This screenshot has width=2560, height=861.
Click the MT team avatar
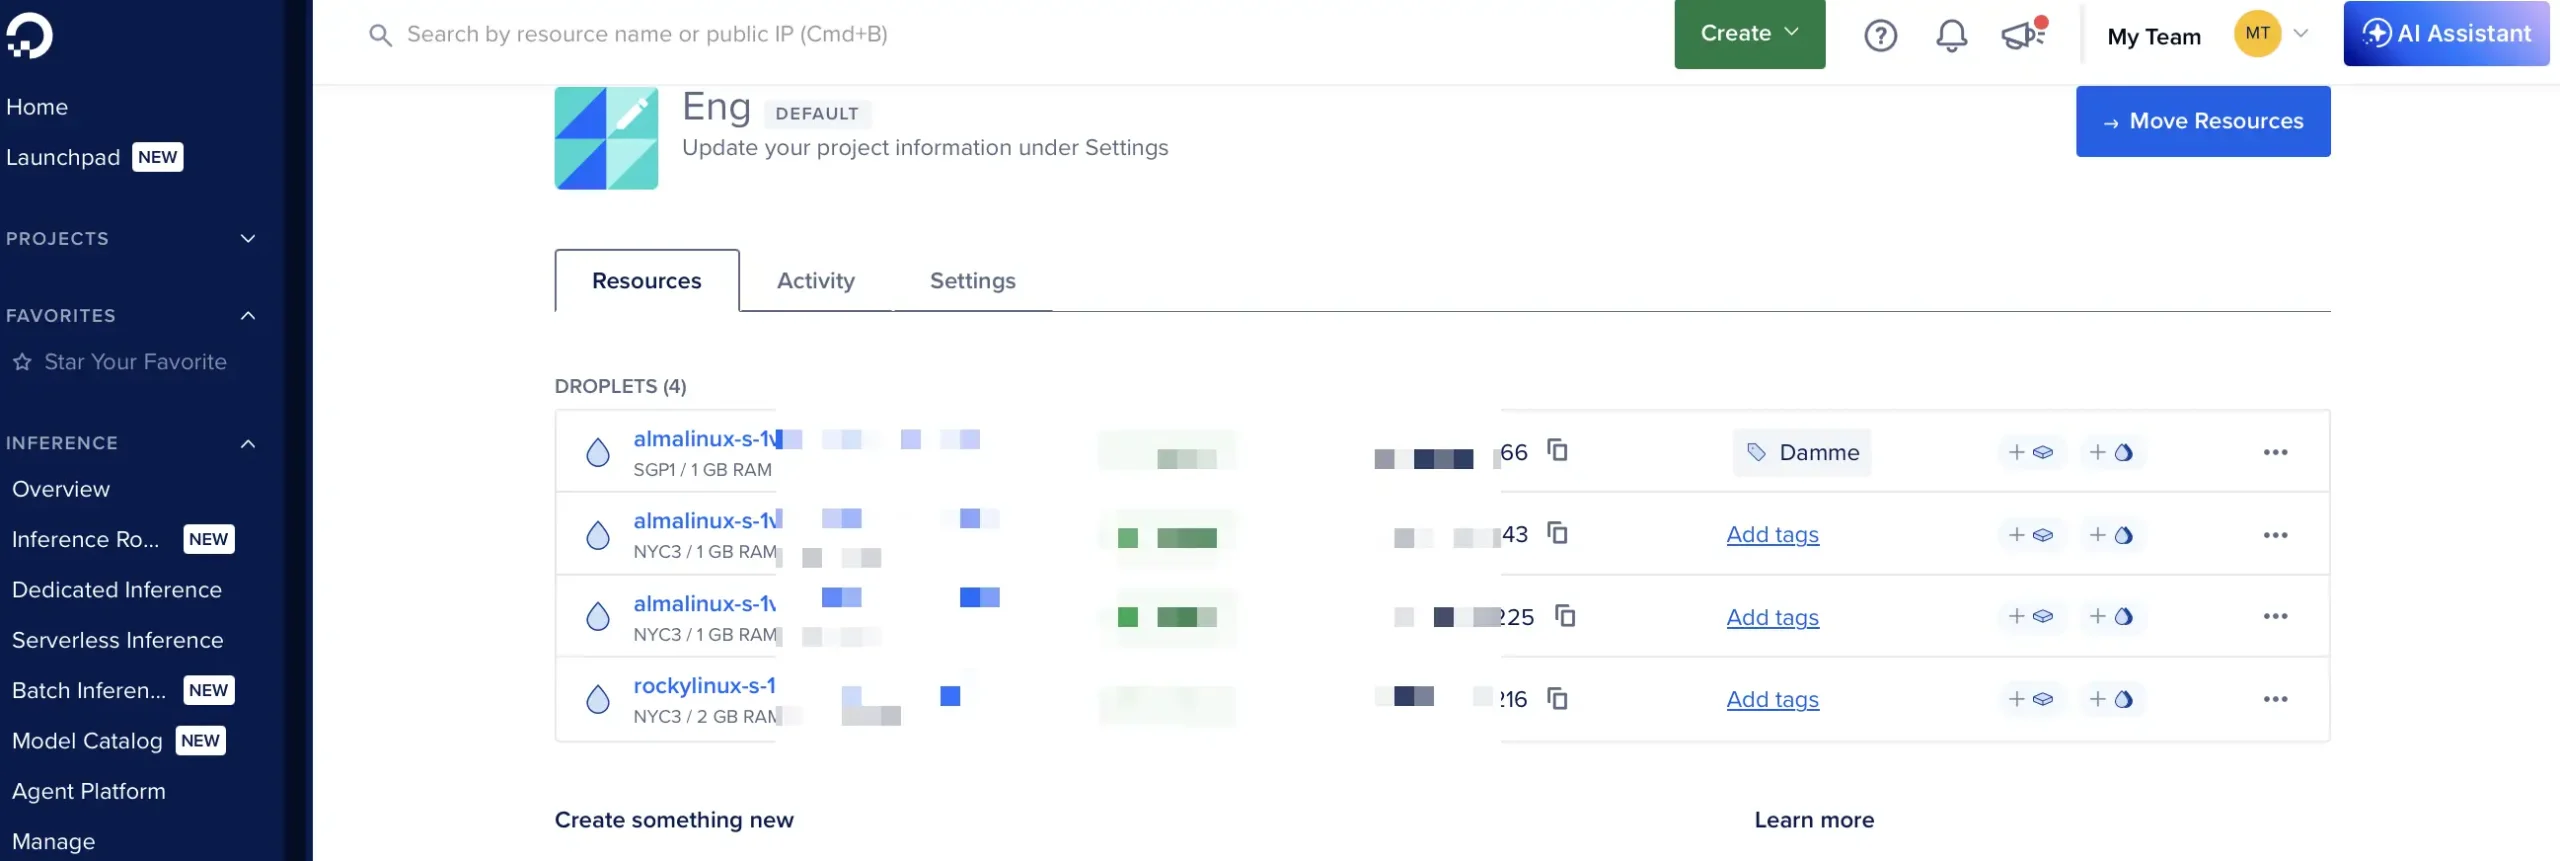point(2257,34)
